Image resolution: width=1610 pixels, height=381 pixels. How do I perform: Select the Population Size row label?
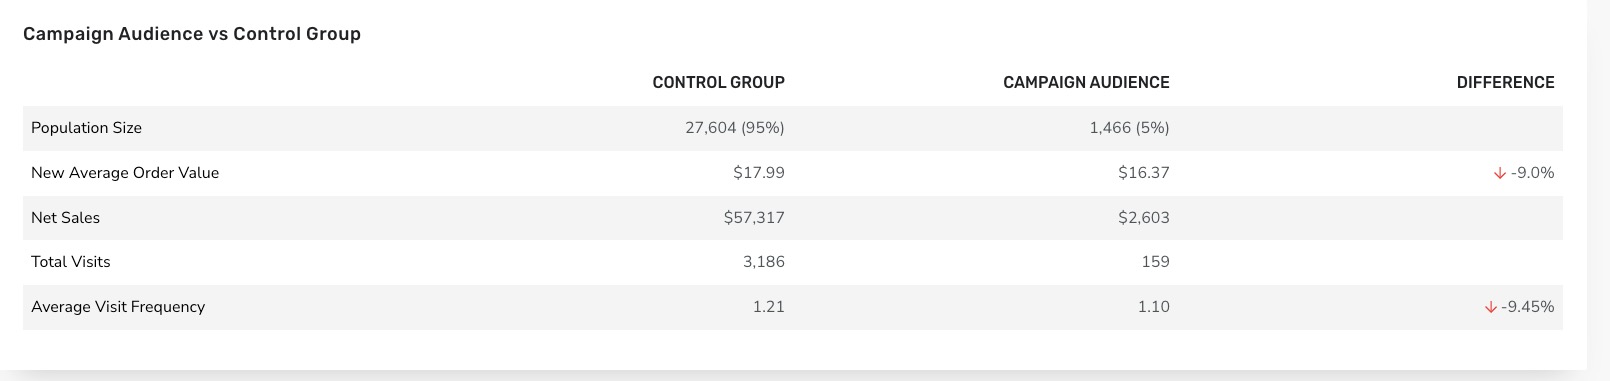pyautogui.click(x=86, y=128)
